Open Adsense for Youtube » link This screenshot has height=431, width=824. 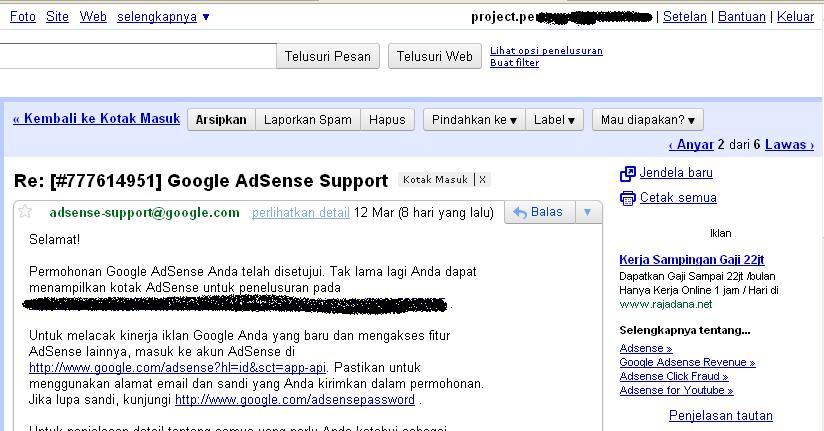tap(676, 391)
